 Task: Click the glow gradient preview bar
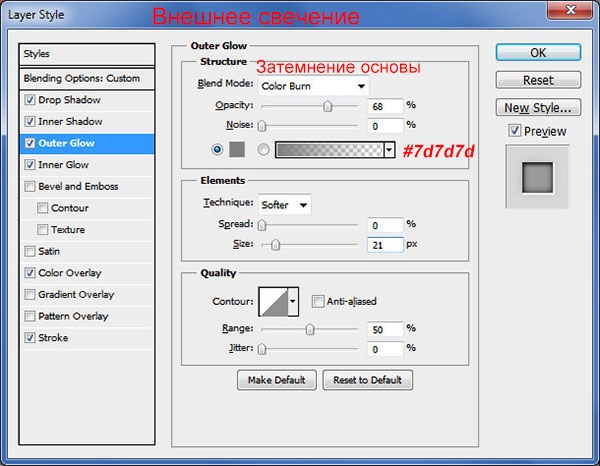(329, 150)
